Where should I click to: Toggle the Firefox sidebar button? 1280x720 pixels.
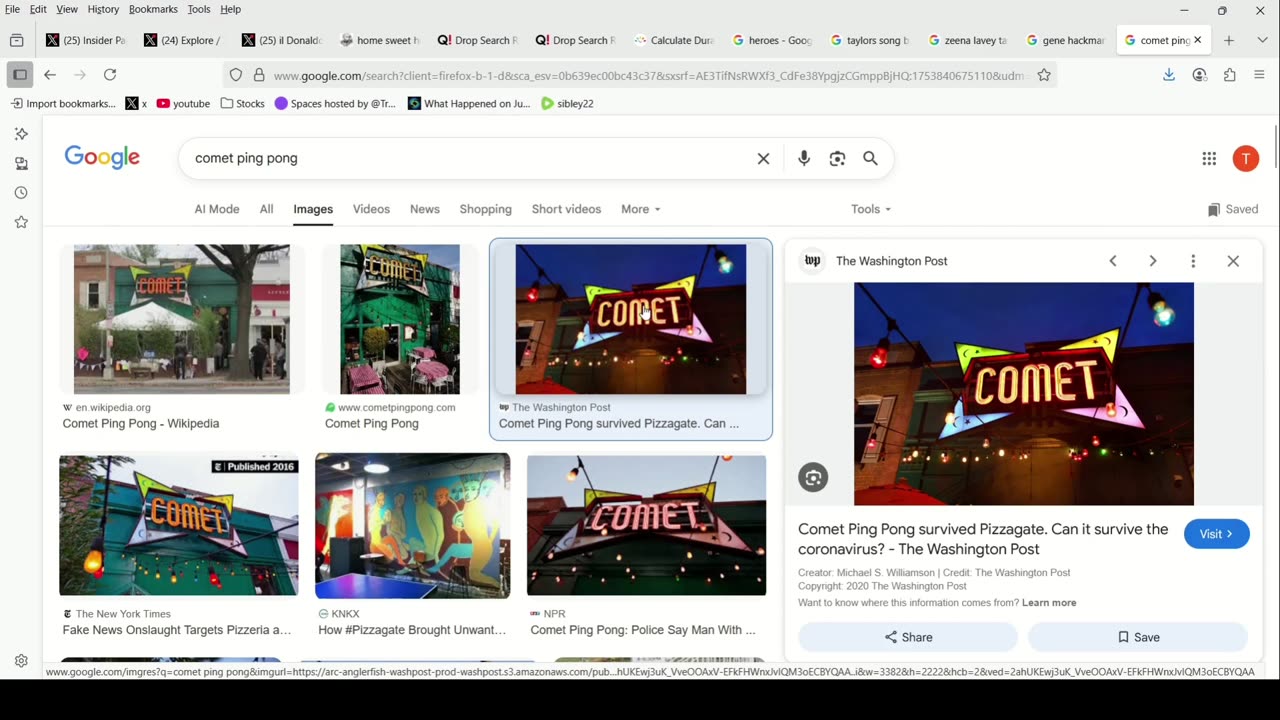pyautogui.click(x=20, y=75)
